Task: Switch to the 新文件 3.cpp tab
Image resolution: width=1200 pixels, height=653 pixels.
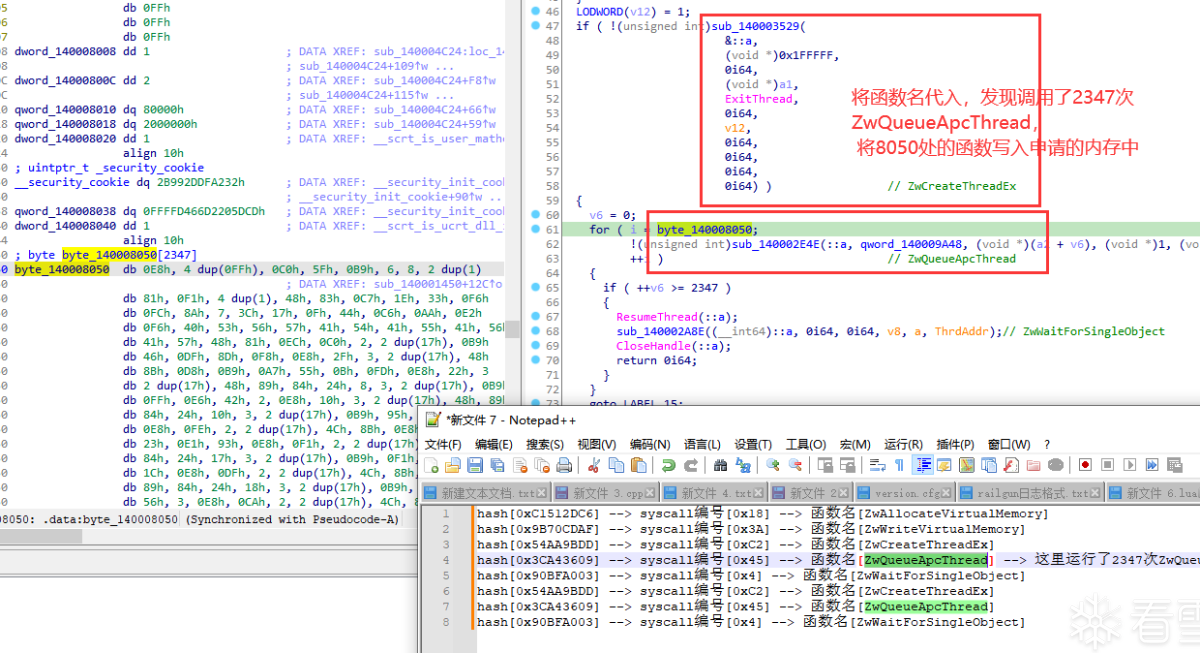Action: [x=606, y=493]
